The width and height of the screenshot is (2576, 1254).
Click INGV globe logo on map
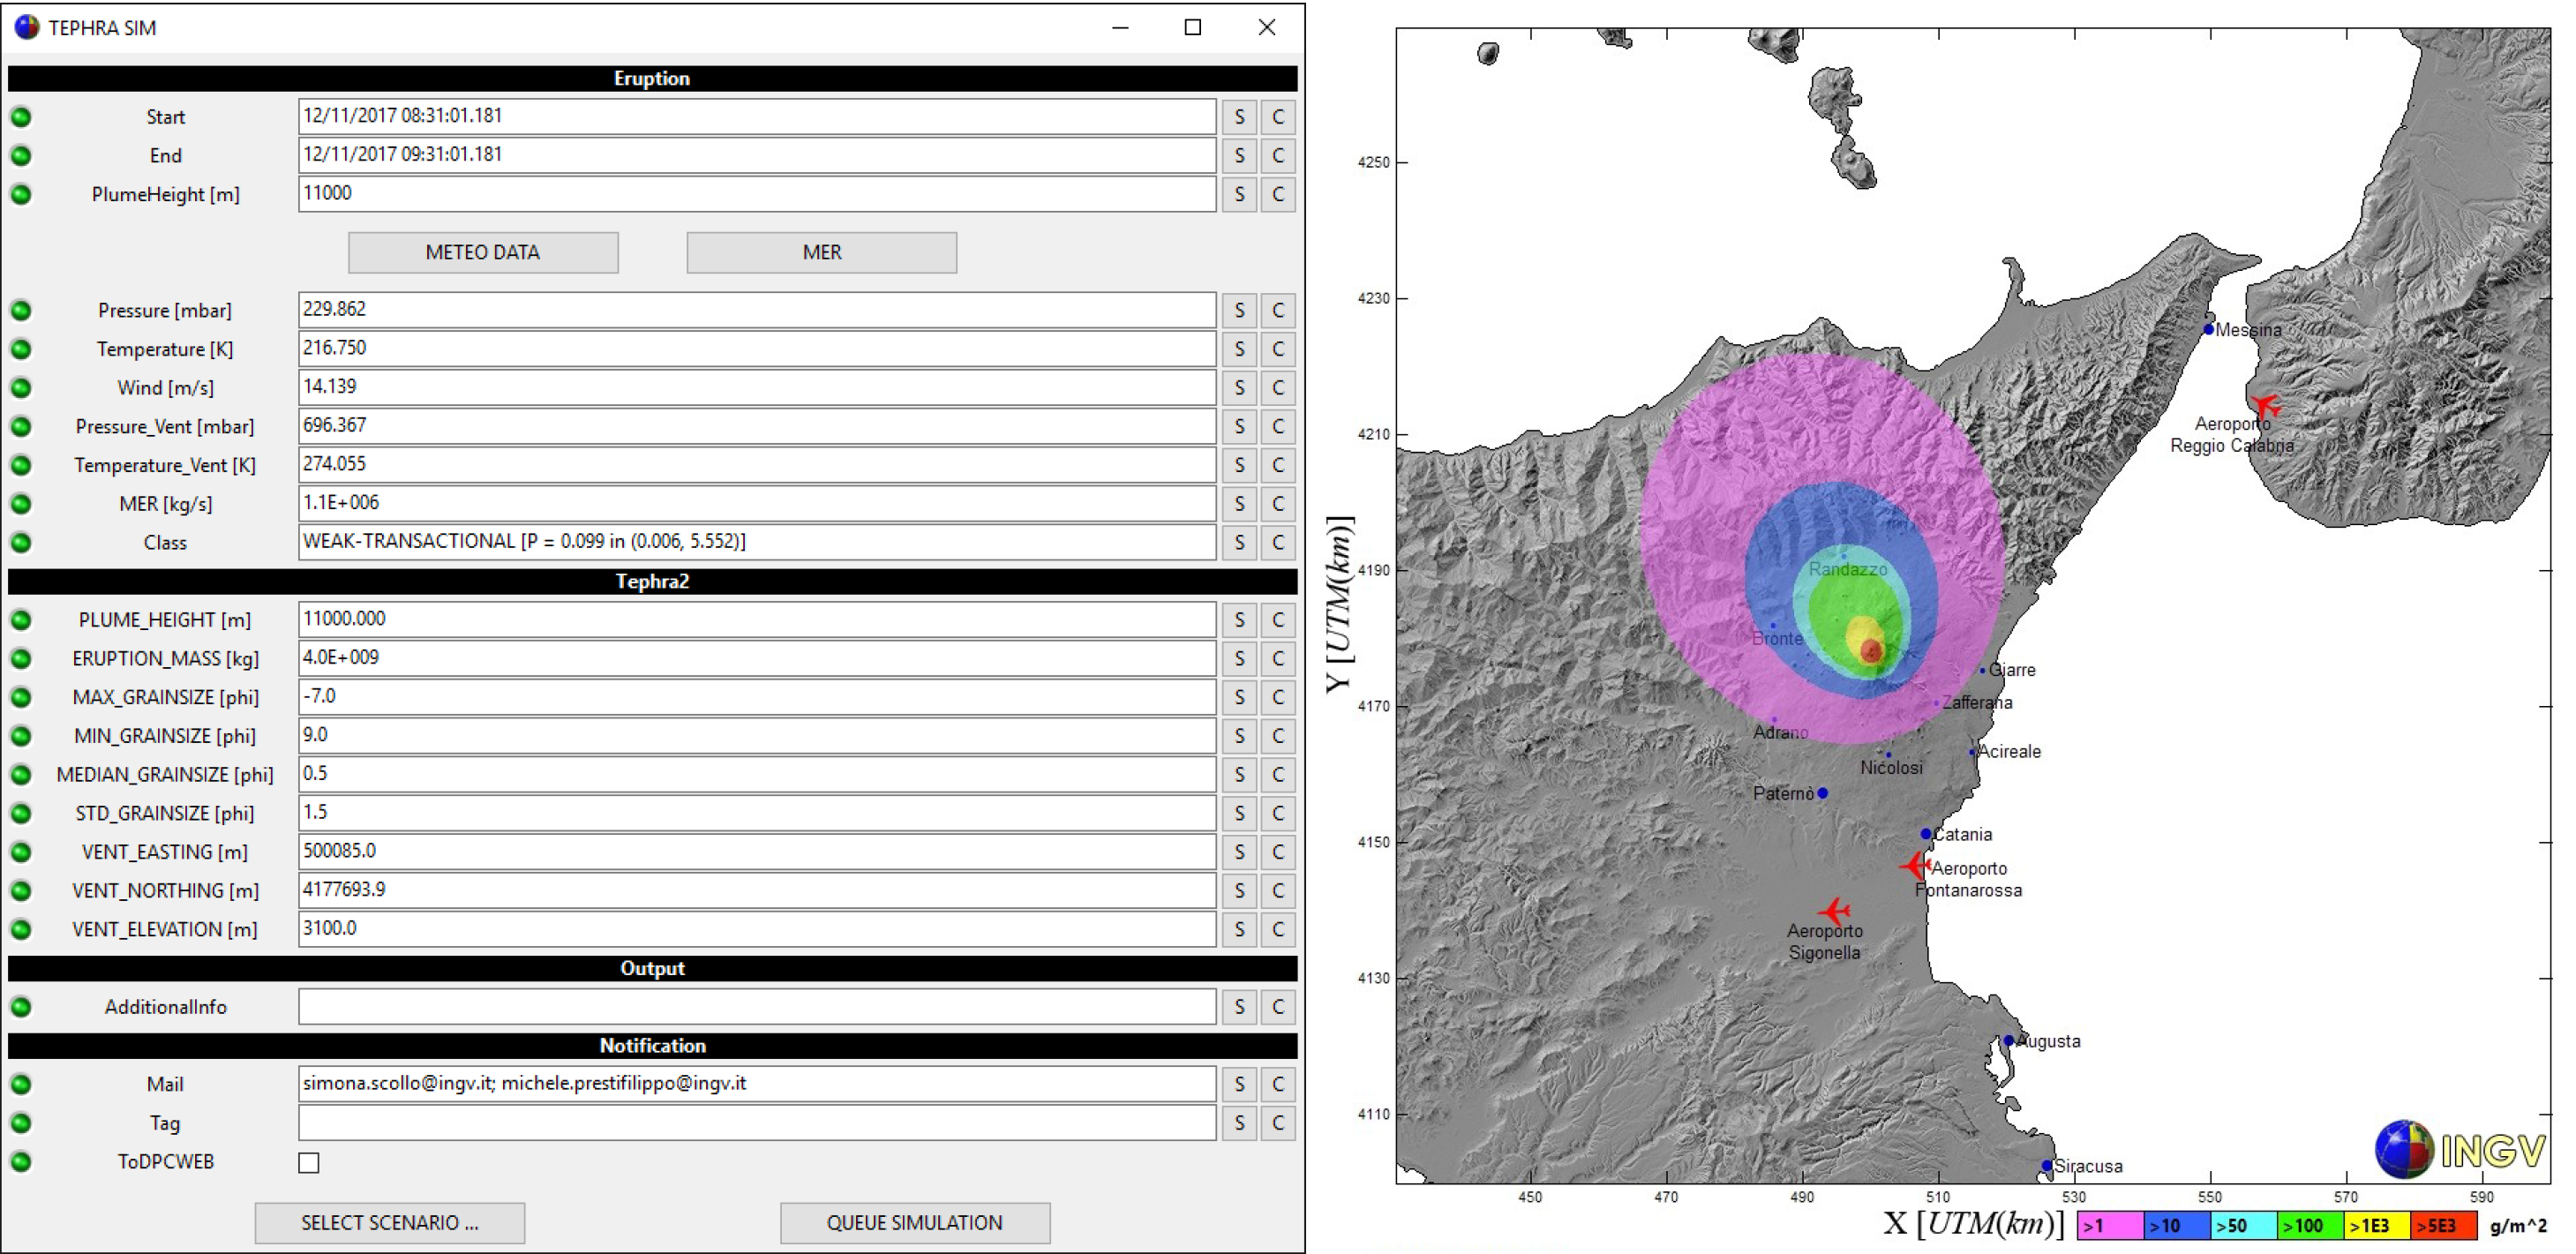pos(2403,1149)
